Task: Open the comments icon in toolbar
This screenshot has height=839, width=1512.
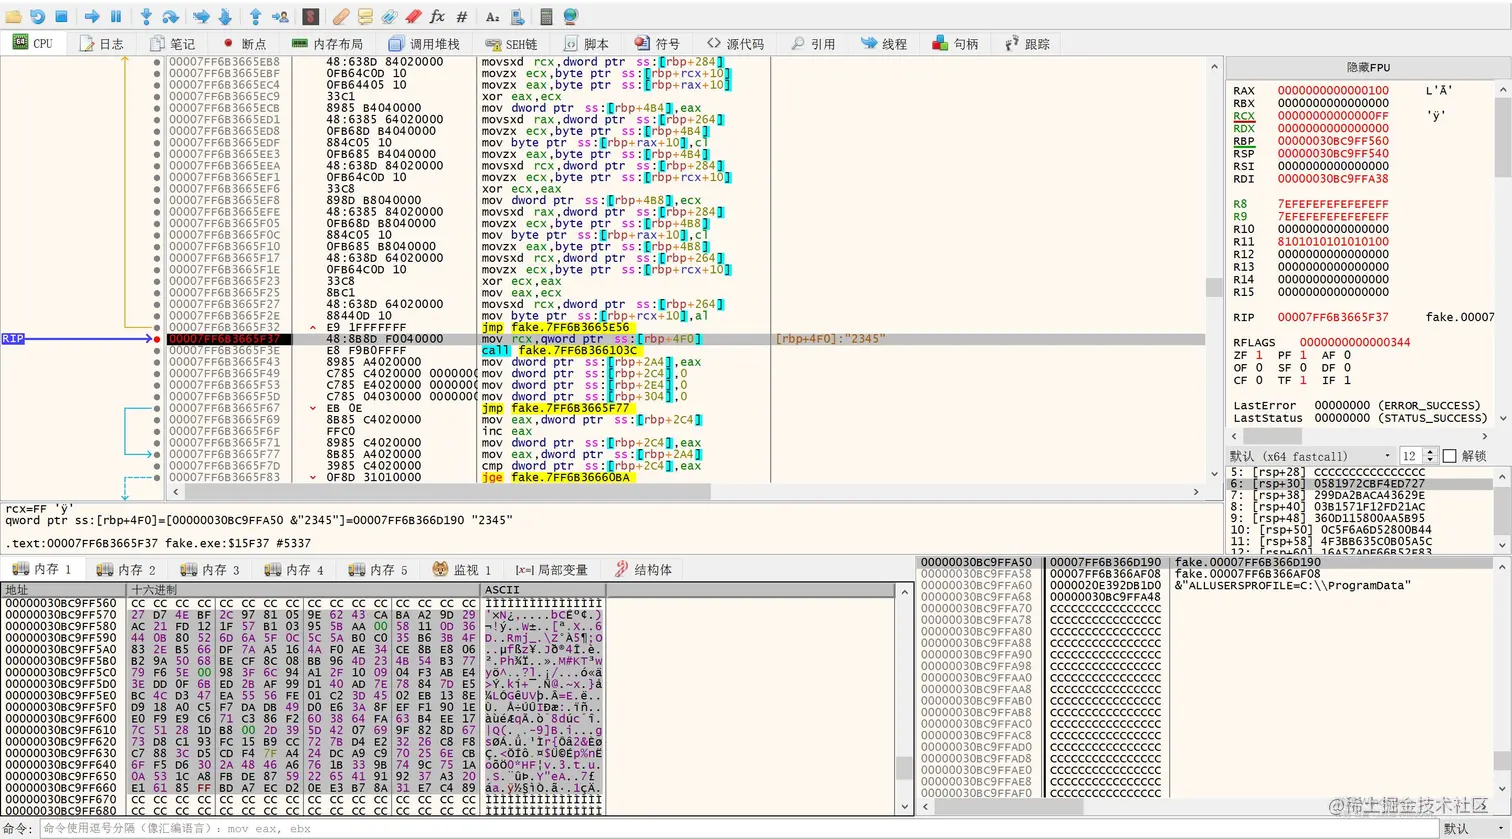Action: pyautogui.click(x=365, y=17)
